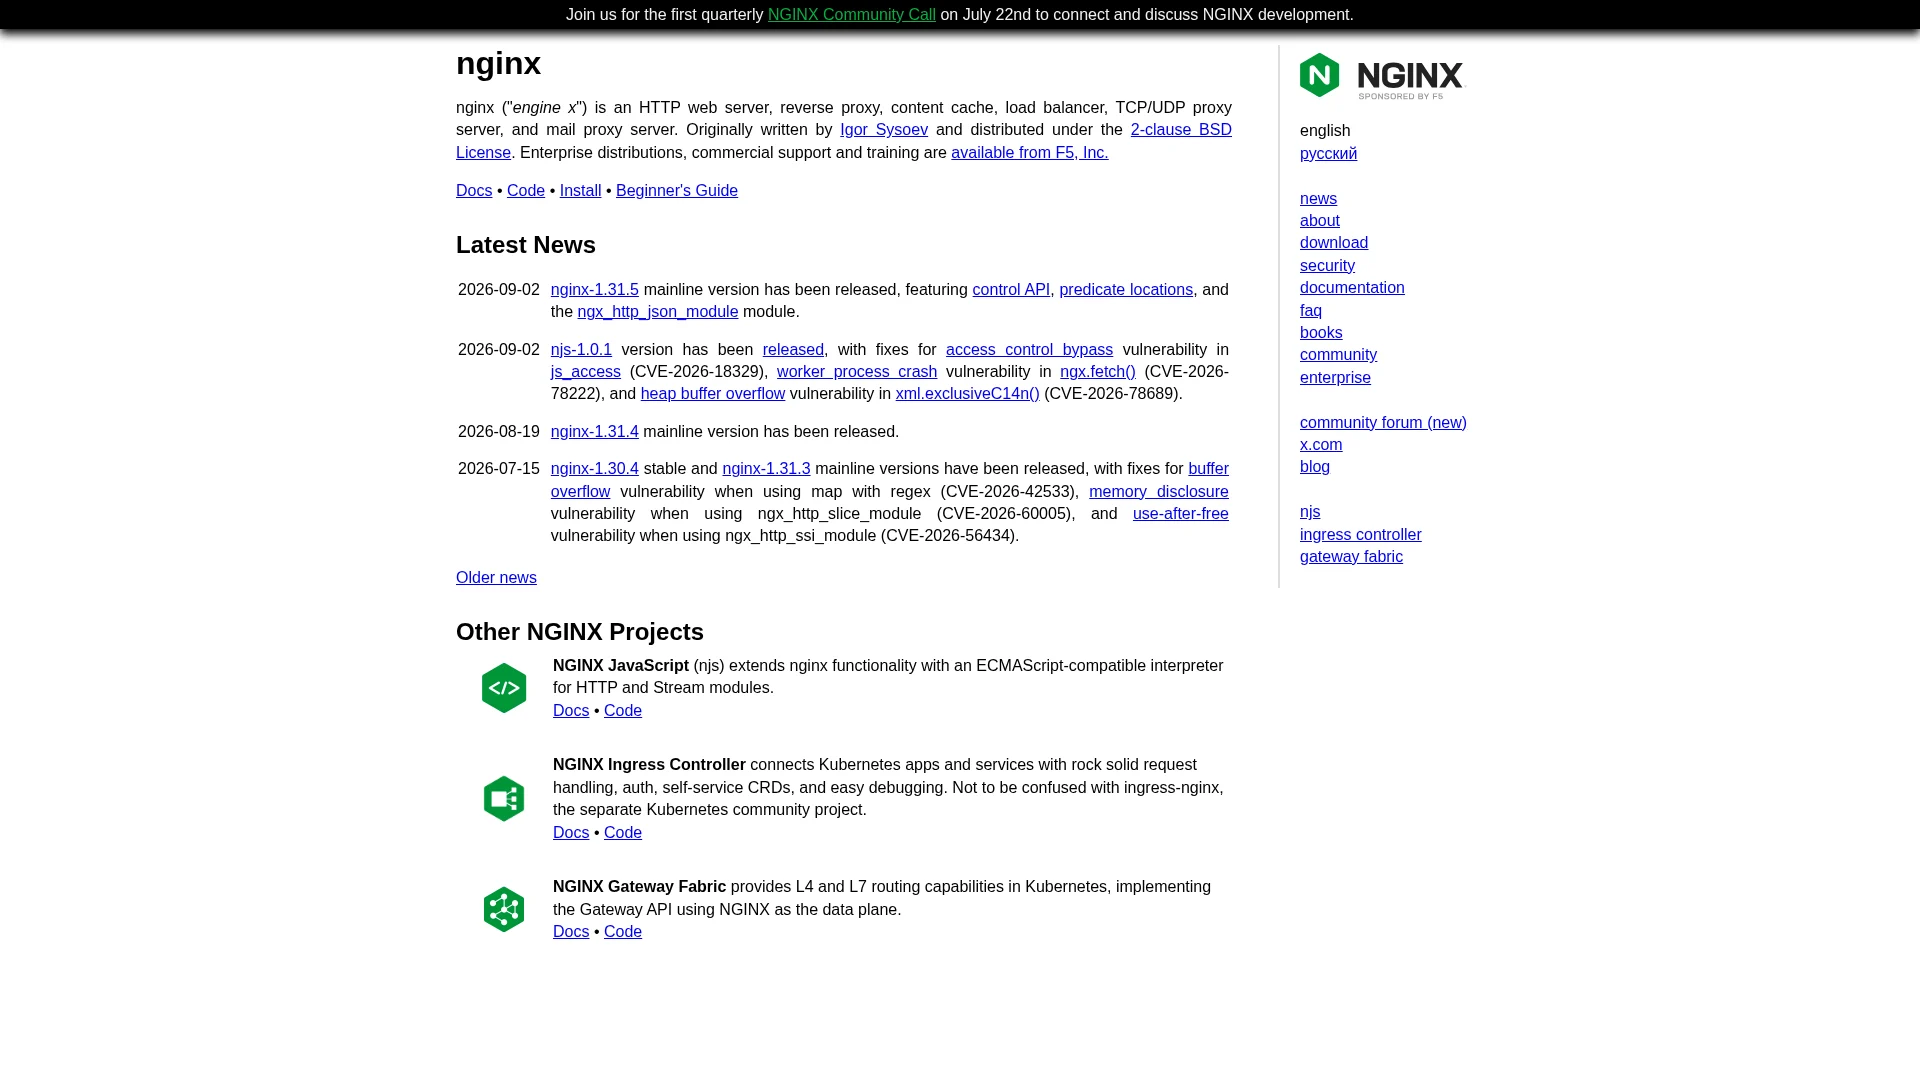Open access control bypass link
This screenshot has width=1920, height=1080.
click(x=1029, y=350)
